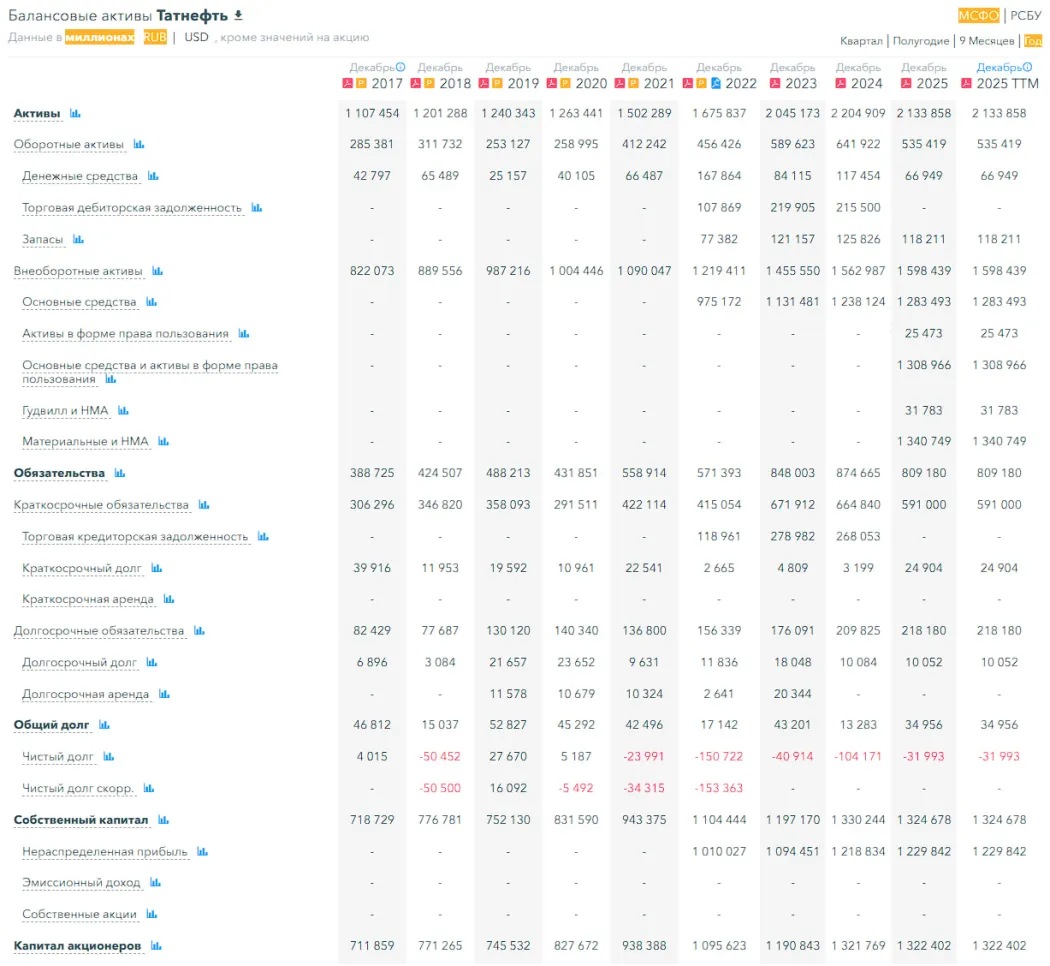Switch the currency to USD

point(196,37)
